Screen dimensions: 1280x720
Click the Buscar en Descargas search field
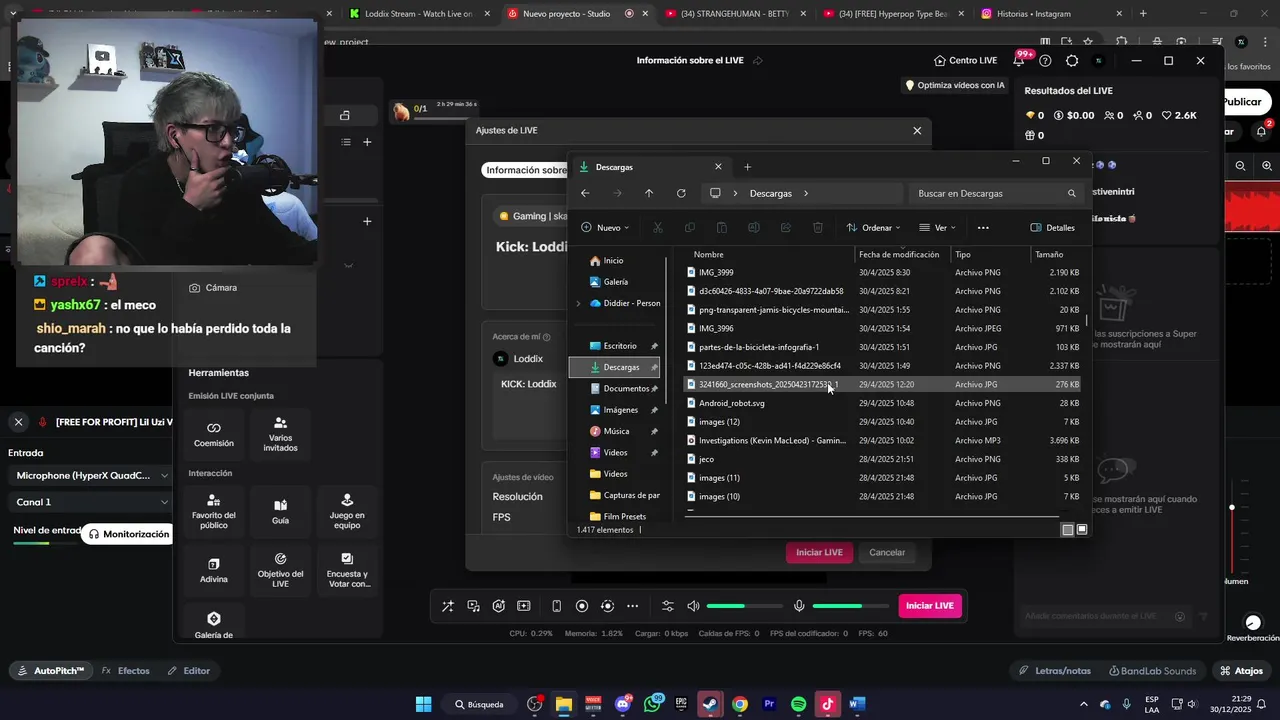(996, 193)
